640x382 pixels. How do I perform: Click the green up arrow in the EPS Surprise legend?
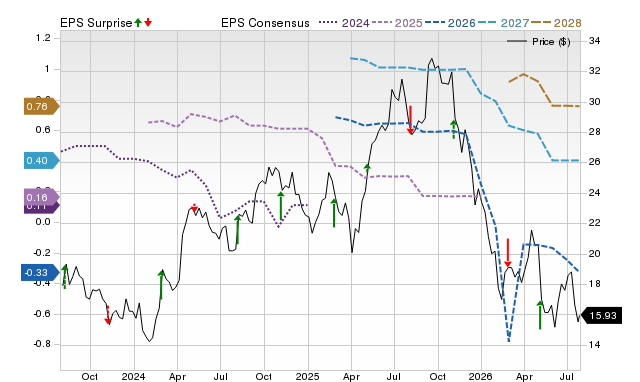coord(138,22)
